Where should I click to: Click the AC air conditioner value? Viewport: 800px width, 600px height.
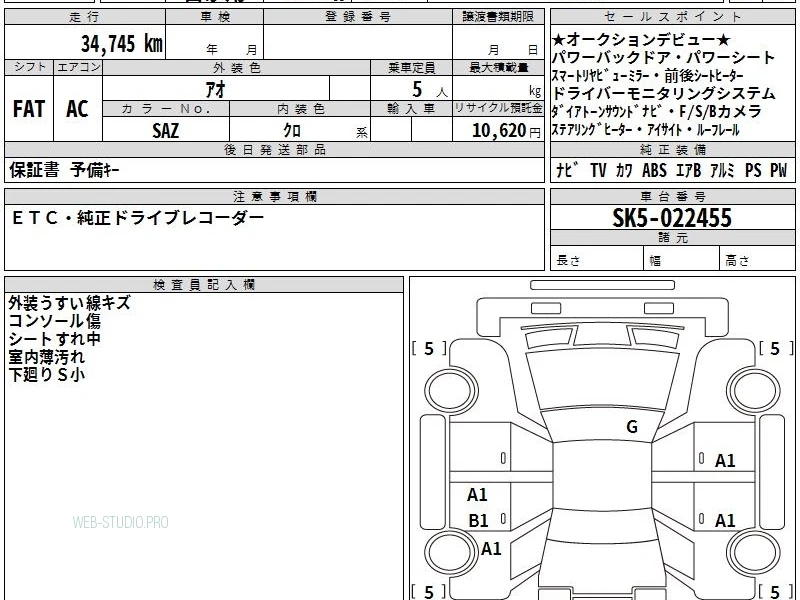click(77, 109)
